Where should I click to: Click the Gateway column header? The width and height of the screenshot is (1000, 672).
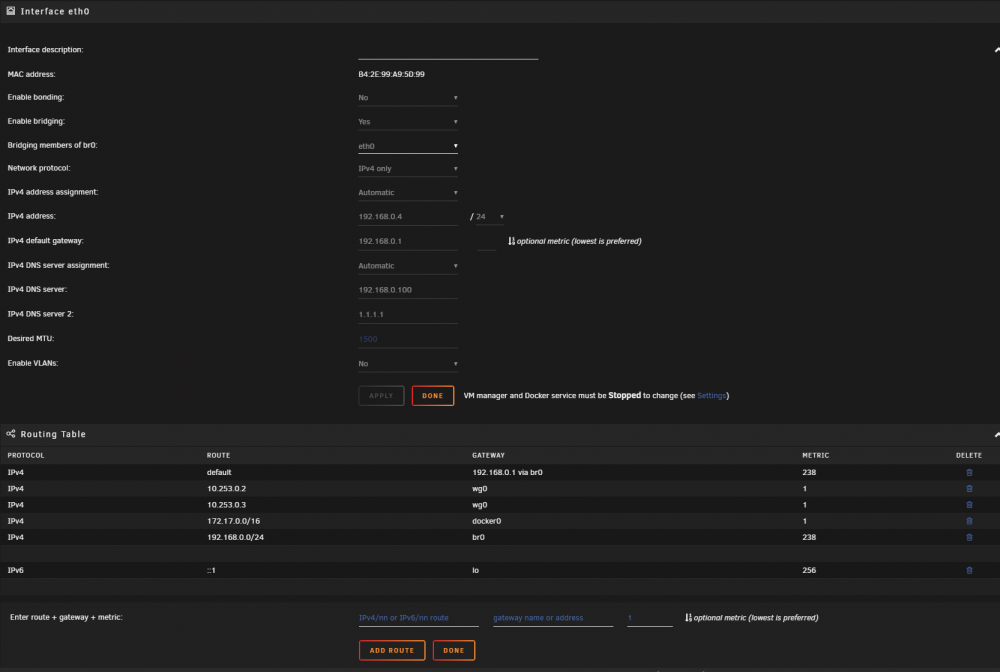(488, 455)
